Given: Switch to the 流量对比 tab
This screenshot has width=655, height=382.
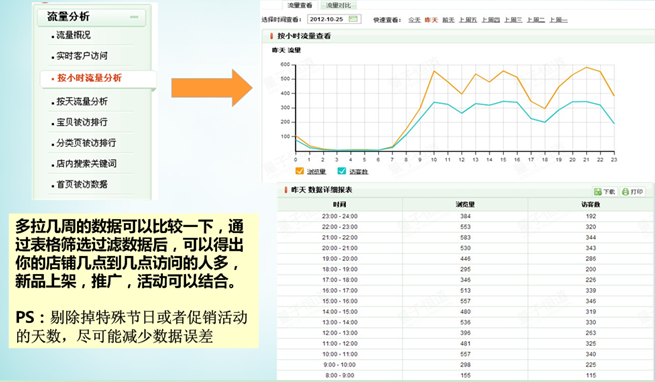Looking at the screenshot, I should tap(338, 5).
